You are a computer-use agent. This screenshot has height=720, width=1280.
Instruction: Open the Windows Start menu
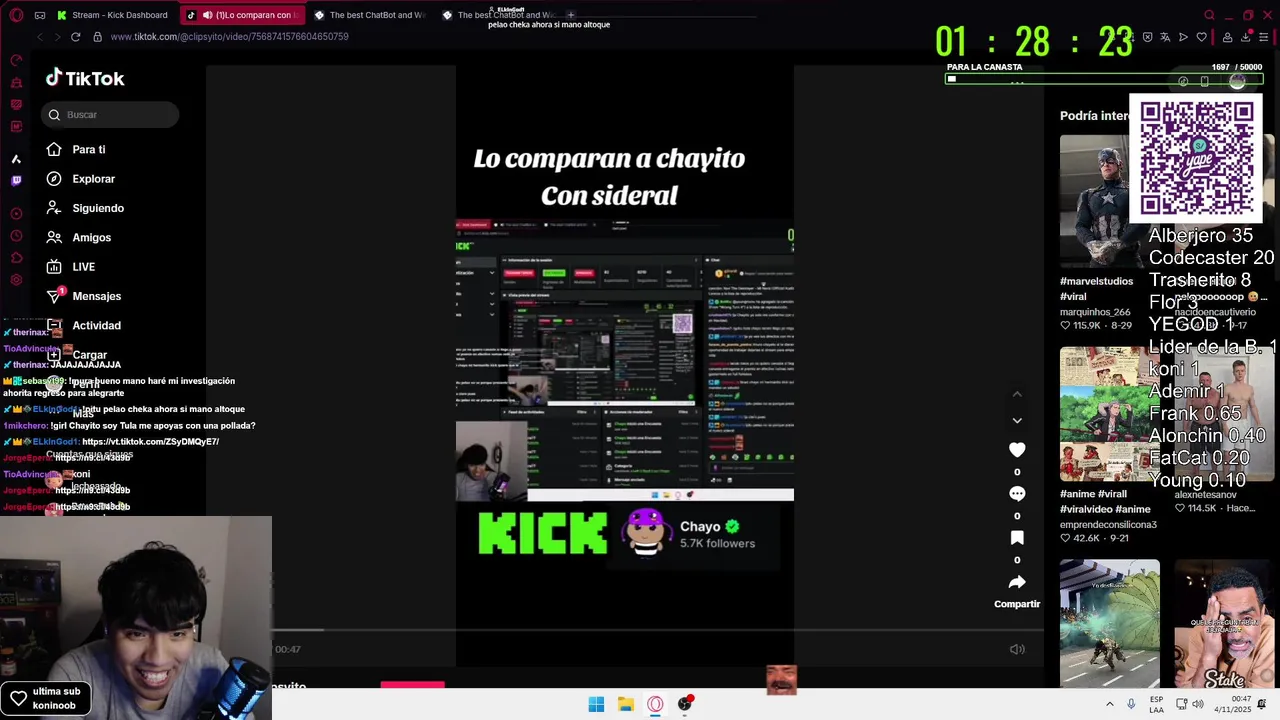pos(596,704)
